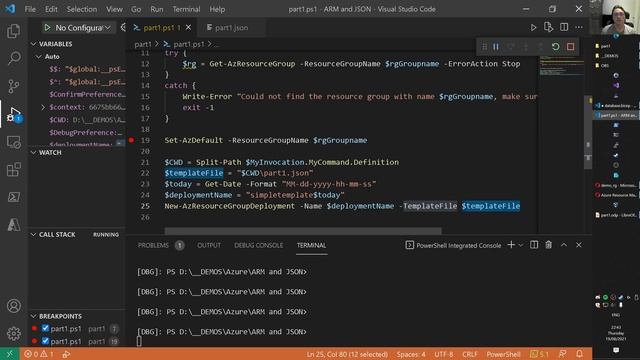This screenshot has width=640, height=360.
Task: Change encoding via UTF-8 status item
Action: point(444,354)
